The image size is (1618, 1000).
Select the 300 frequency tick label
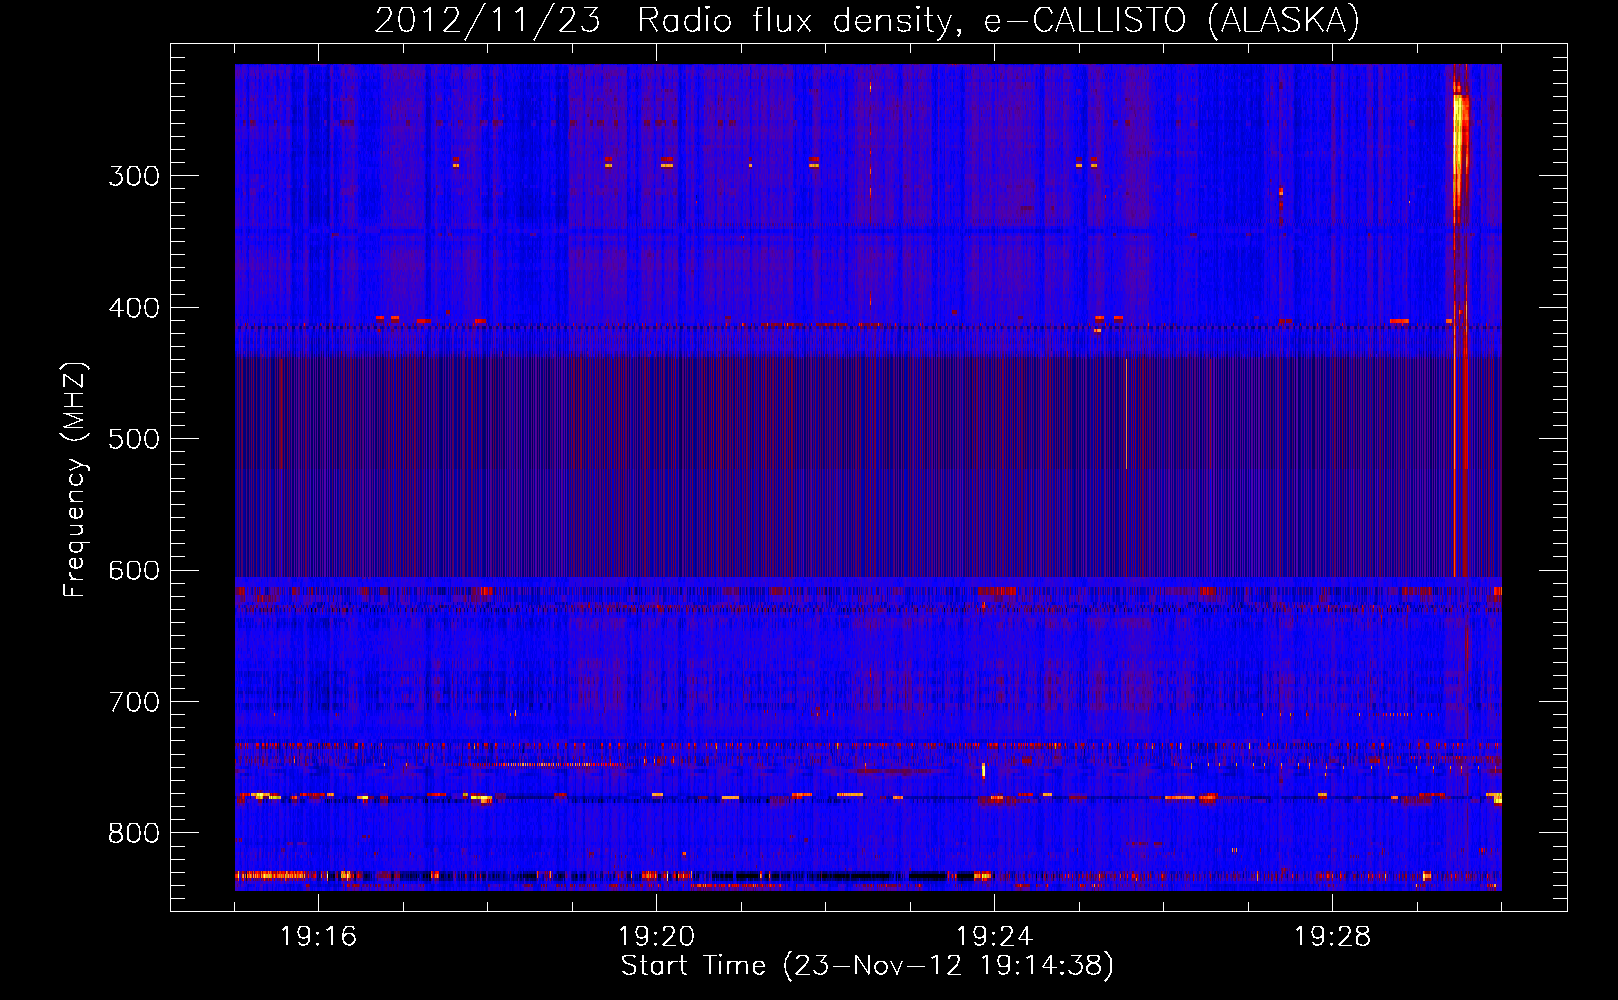[134, 176]
